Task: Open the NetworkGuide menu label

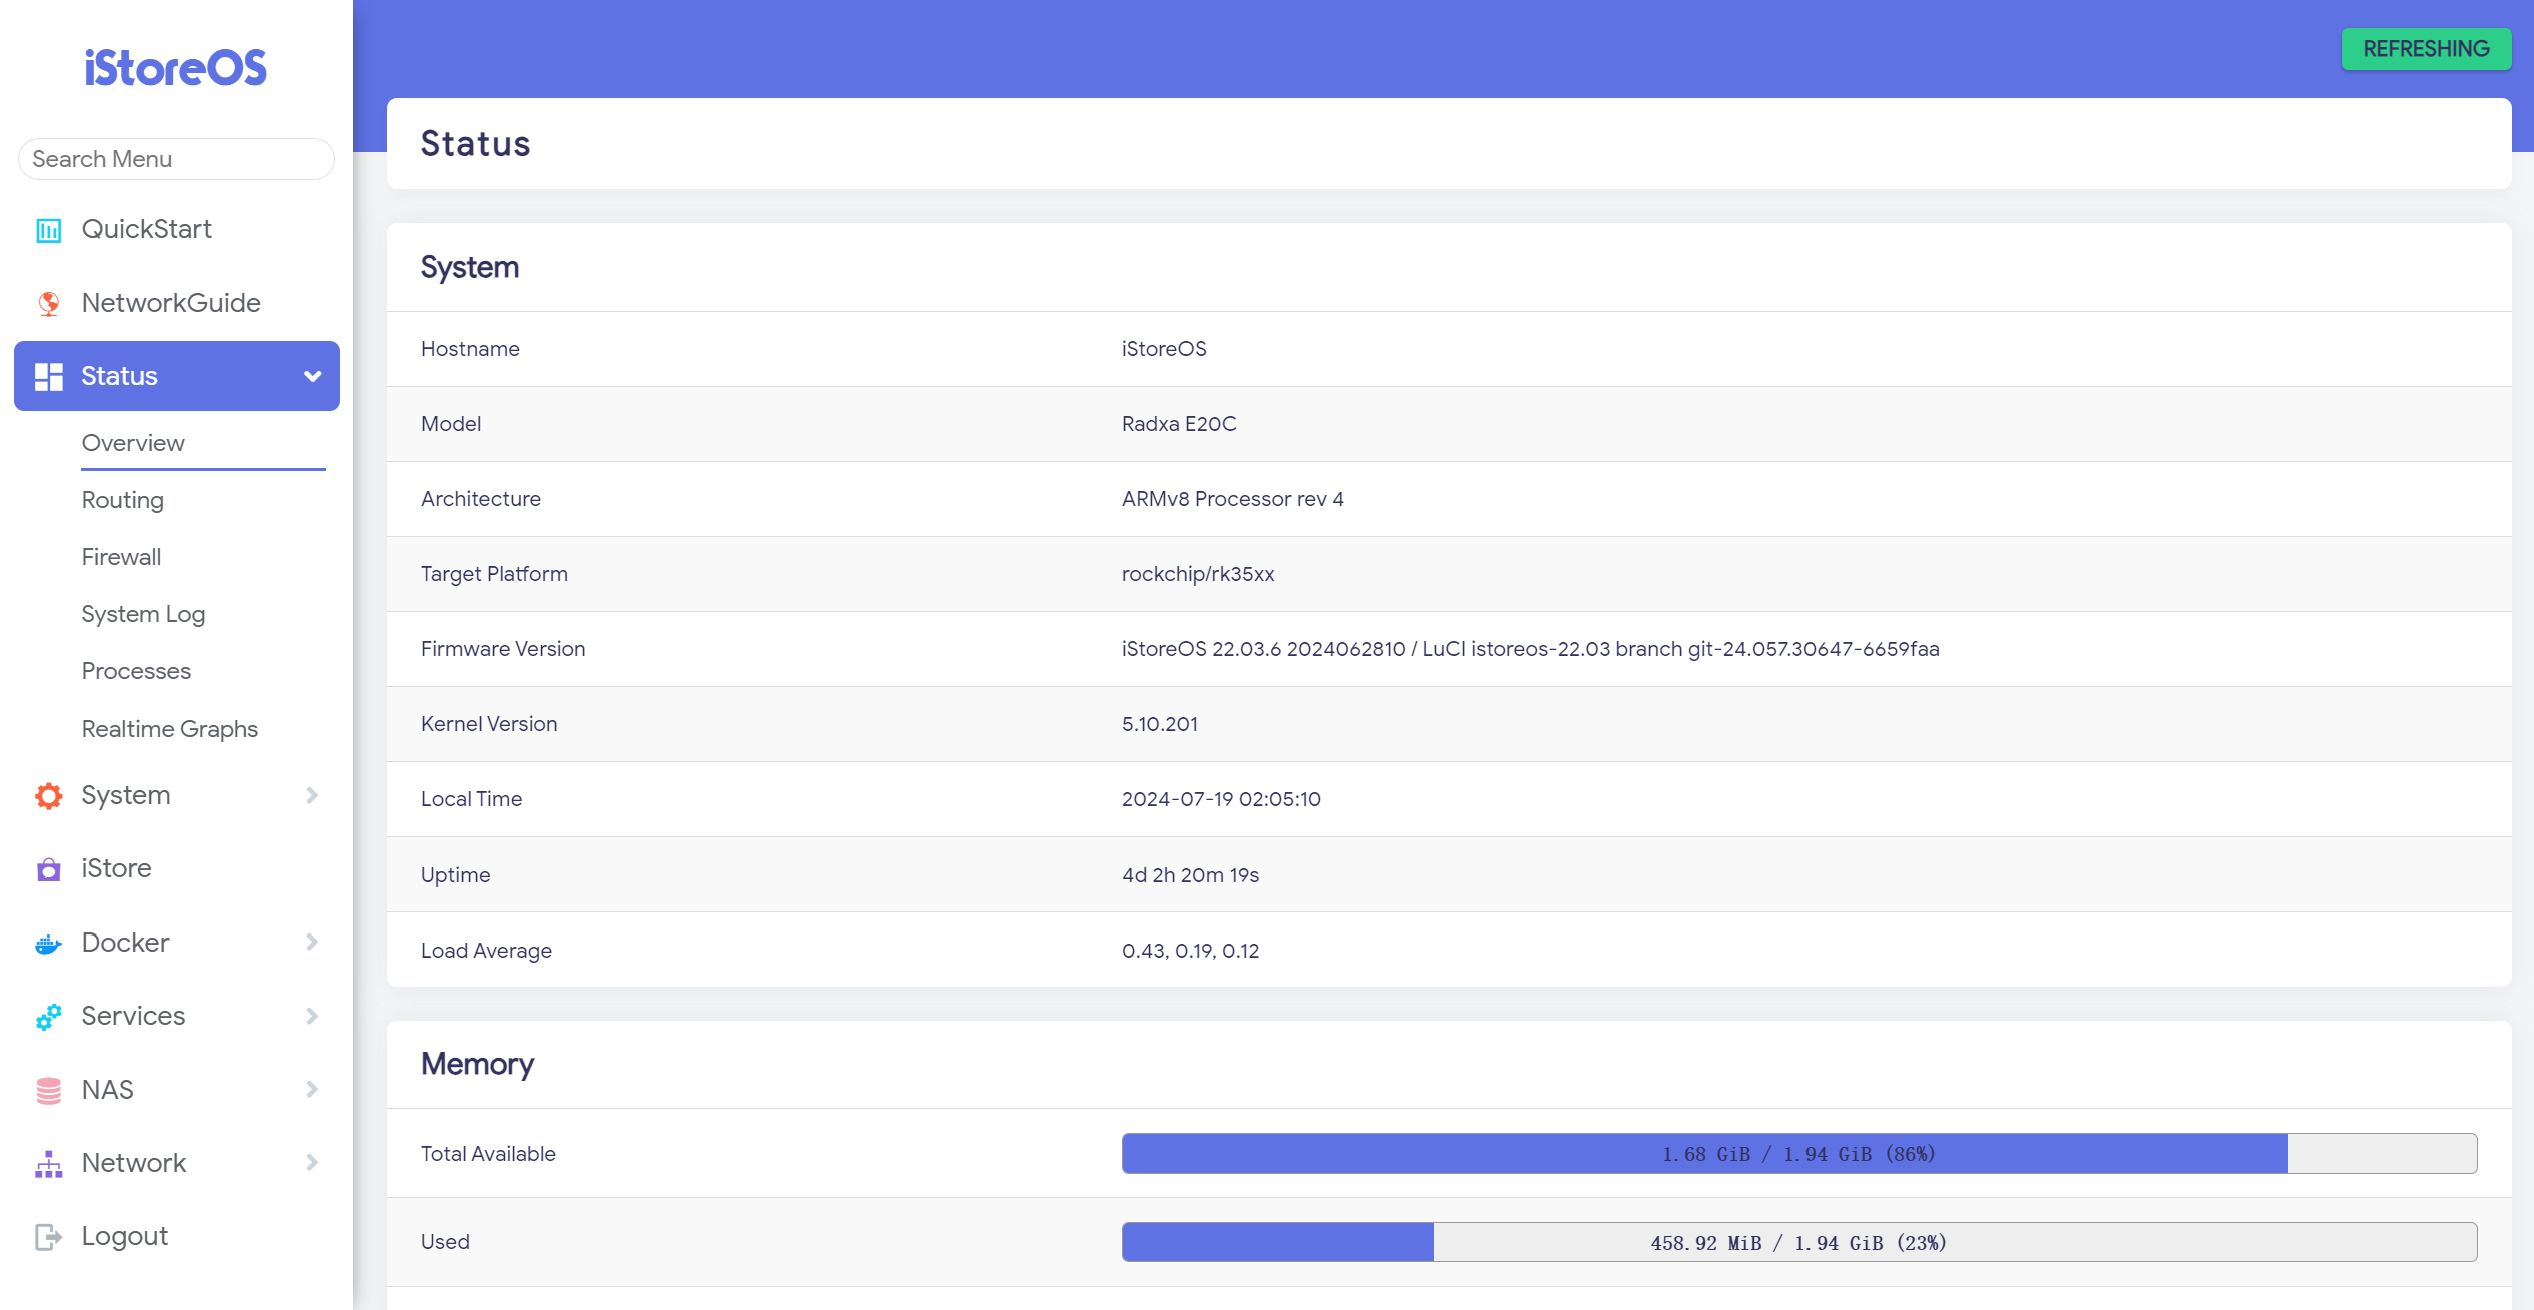Action: pos(171,303)
